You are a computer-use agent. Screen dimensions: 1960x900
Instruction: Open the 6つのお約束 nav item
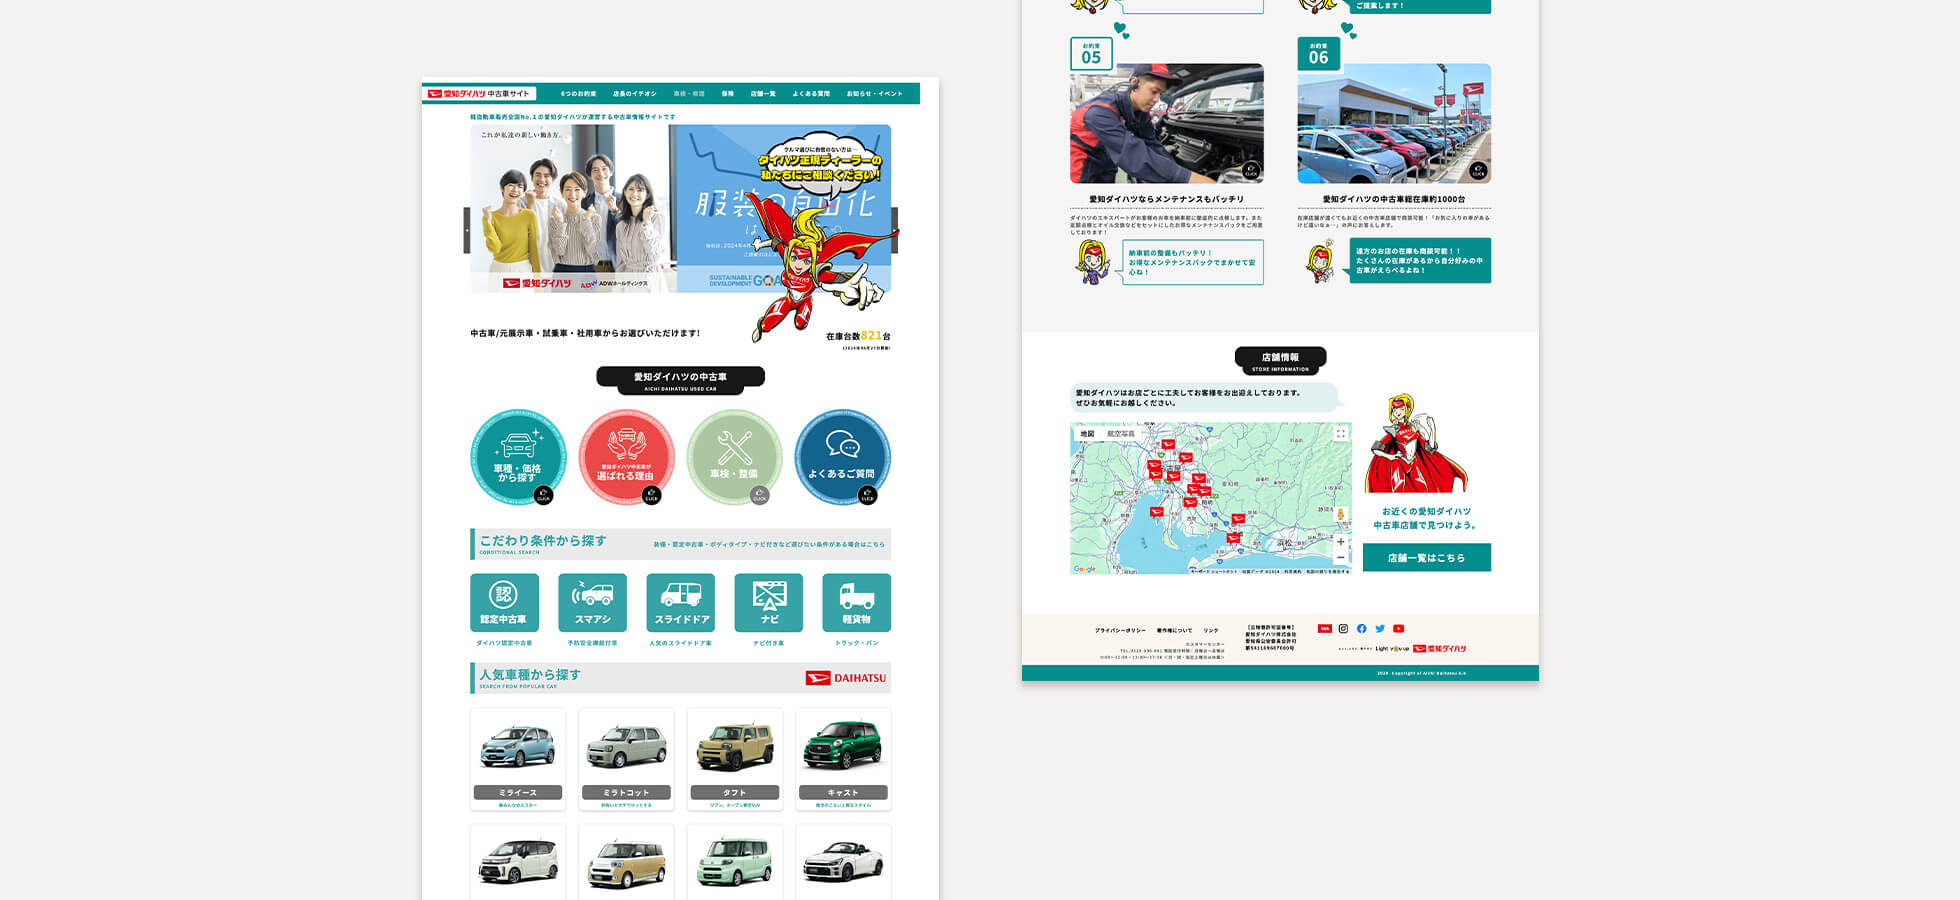[578, 94]
